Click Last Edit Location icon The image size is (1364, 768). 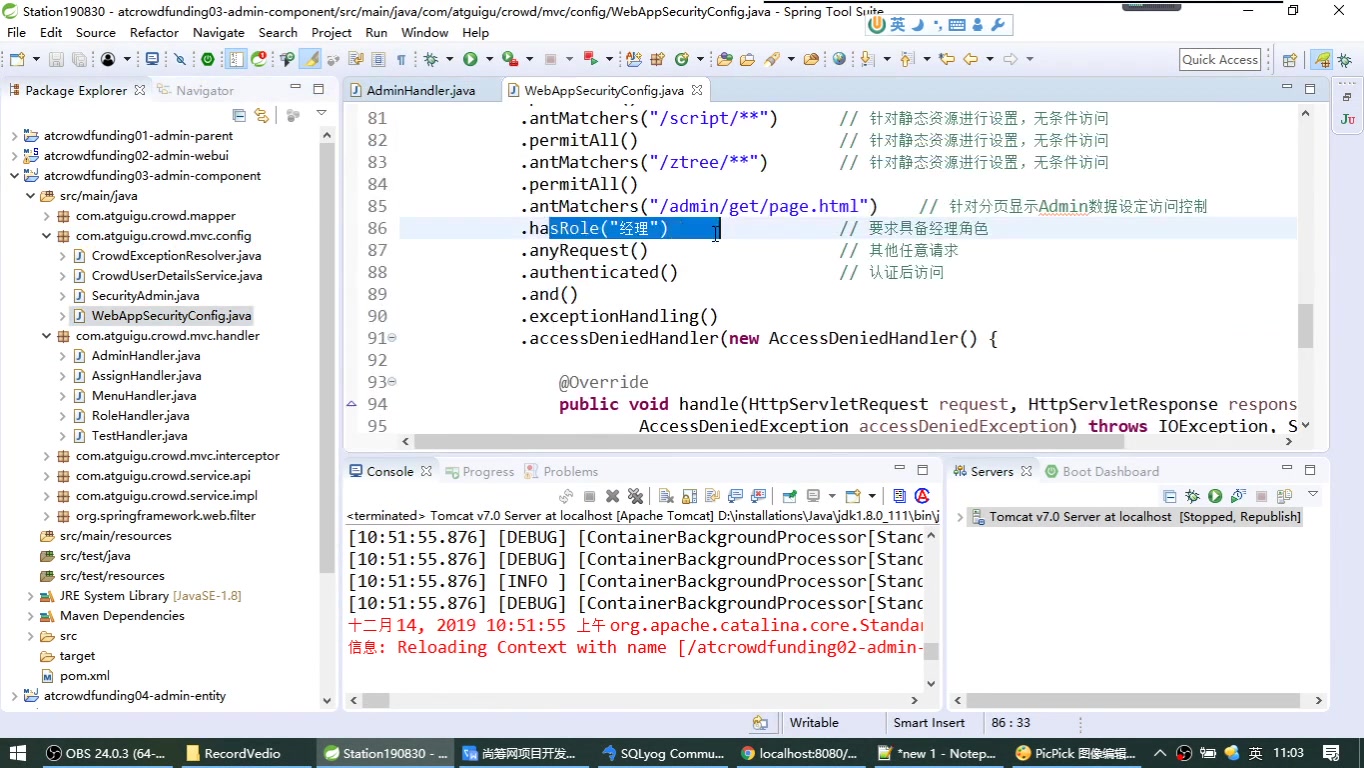[946, 60]
